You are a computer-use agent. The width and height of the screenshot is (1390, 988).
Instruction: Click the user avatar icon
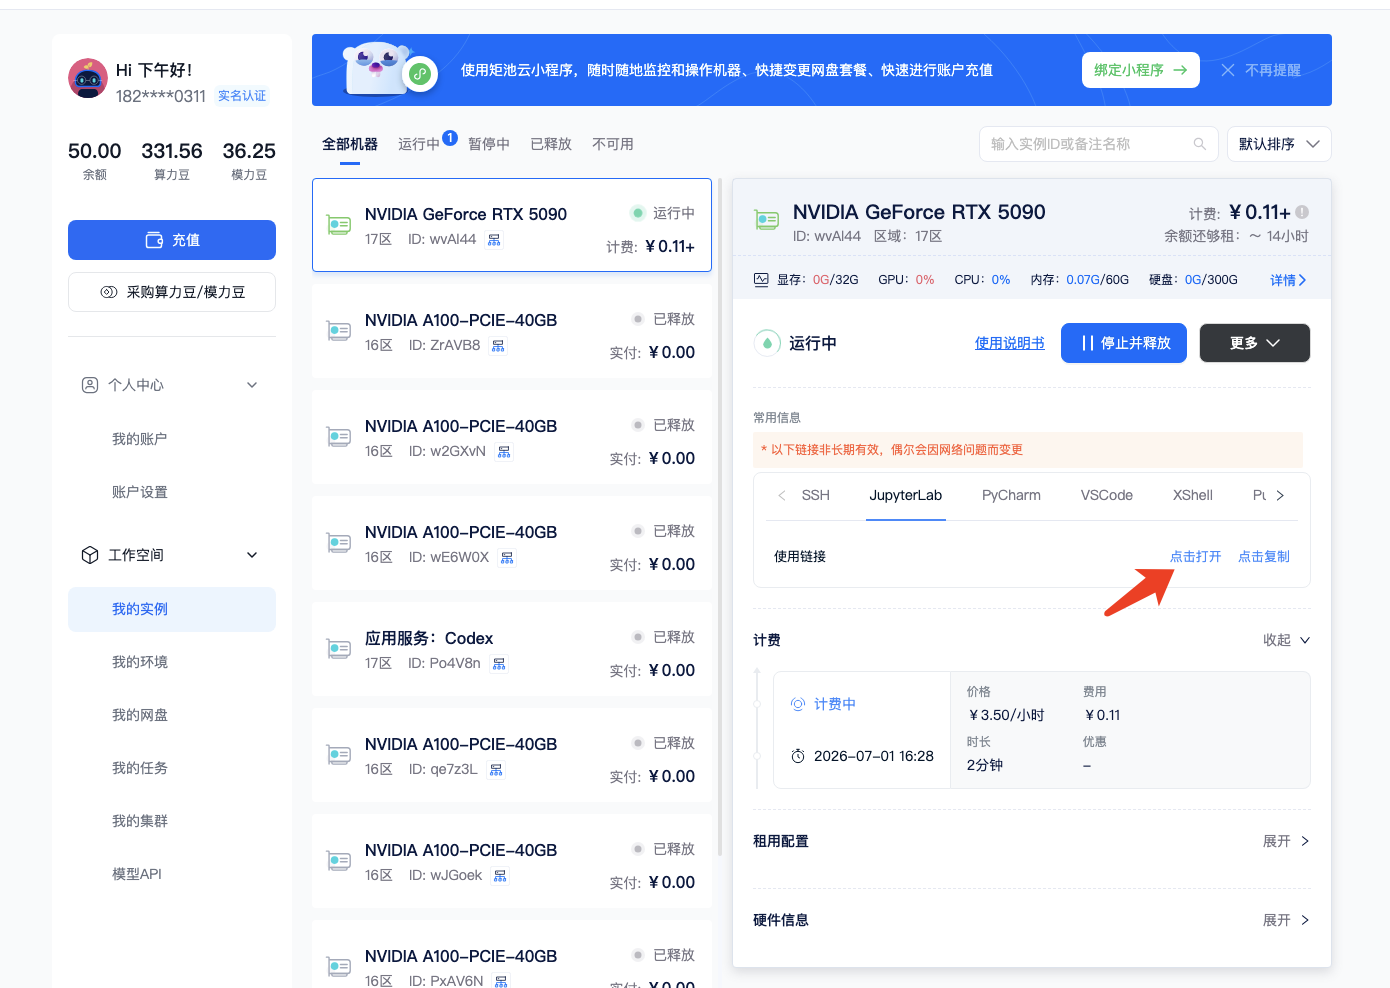pos(88,78)
